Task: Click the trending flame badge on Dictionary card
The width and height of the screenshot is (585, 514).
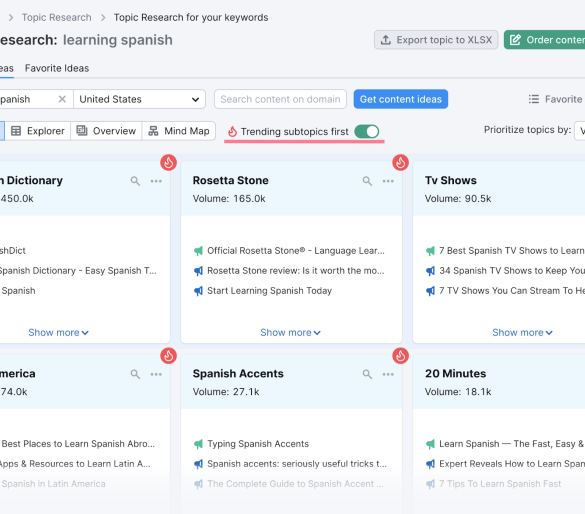Action: pos(169,163)
